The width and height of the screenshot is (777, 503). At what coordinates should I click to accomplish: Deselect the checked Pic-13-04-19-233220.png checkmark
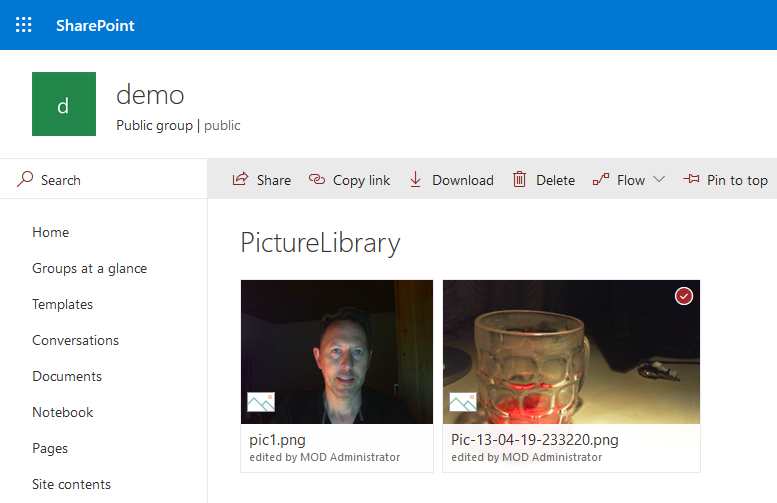tap(684, 296)
